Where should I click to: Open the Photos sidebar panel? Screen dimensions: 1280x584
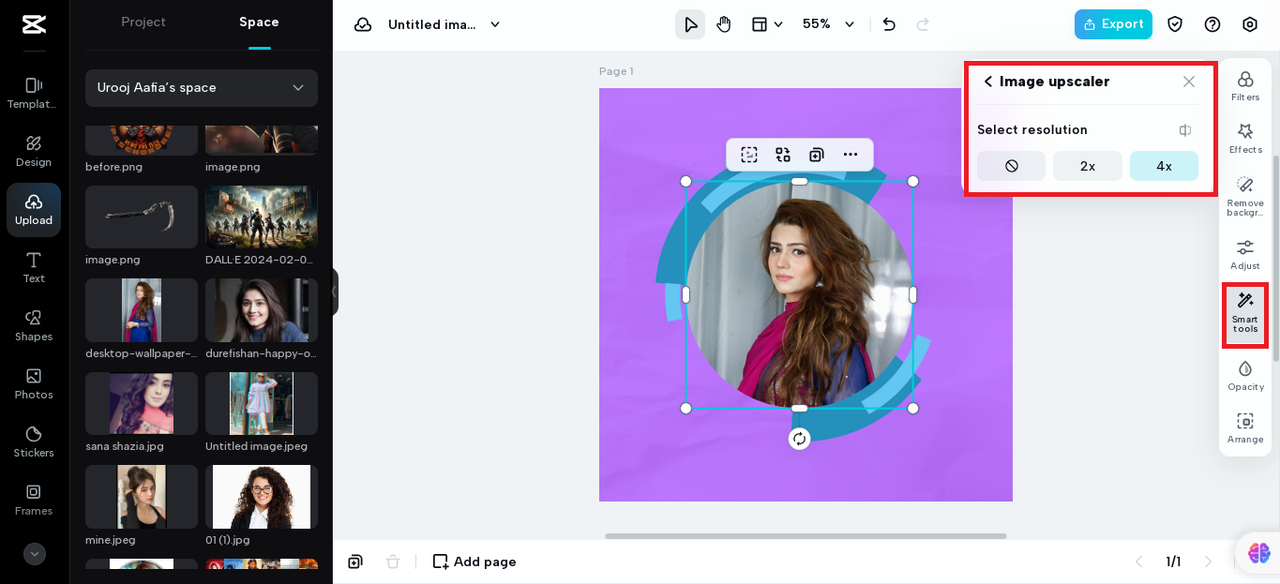coord(33,384)
